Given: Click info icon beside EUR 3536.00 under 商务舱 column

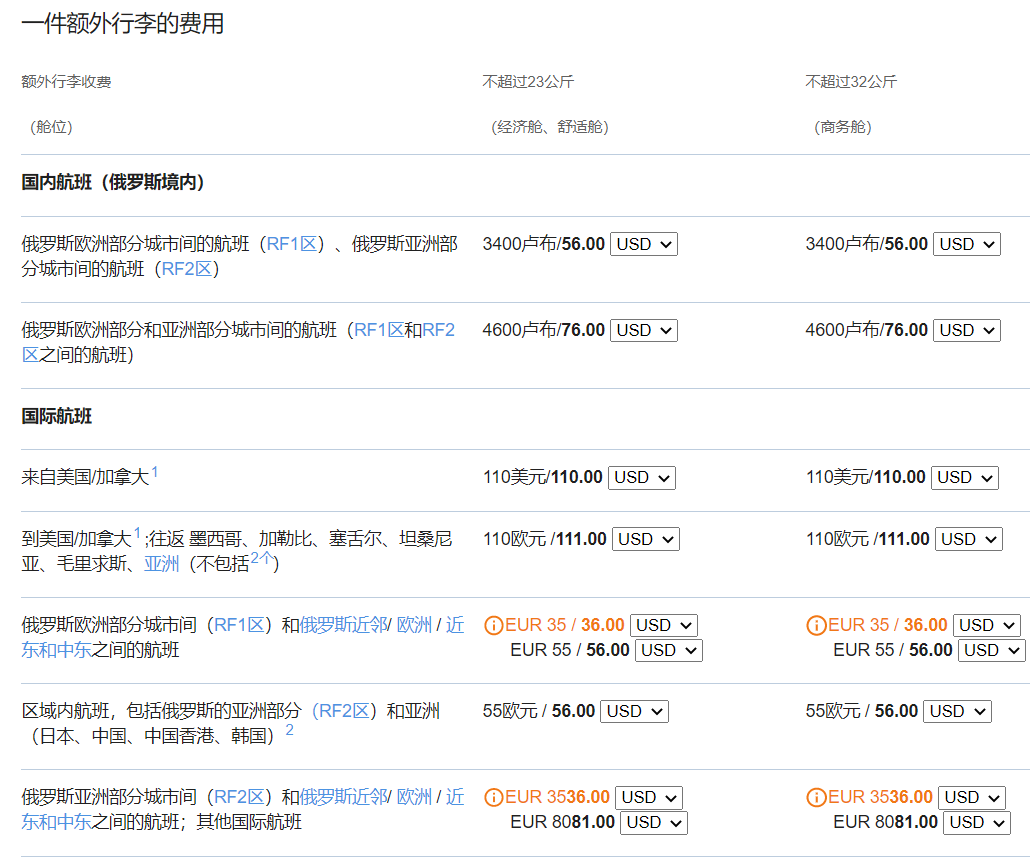Looking at the screenshot, I should pos(816,798).
